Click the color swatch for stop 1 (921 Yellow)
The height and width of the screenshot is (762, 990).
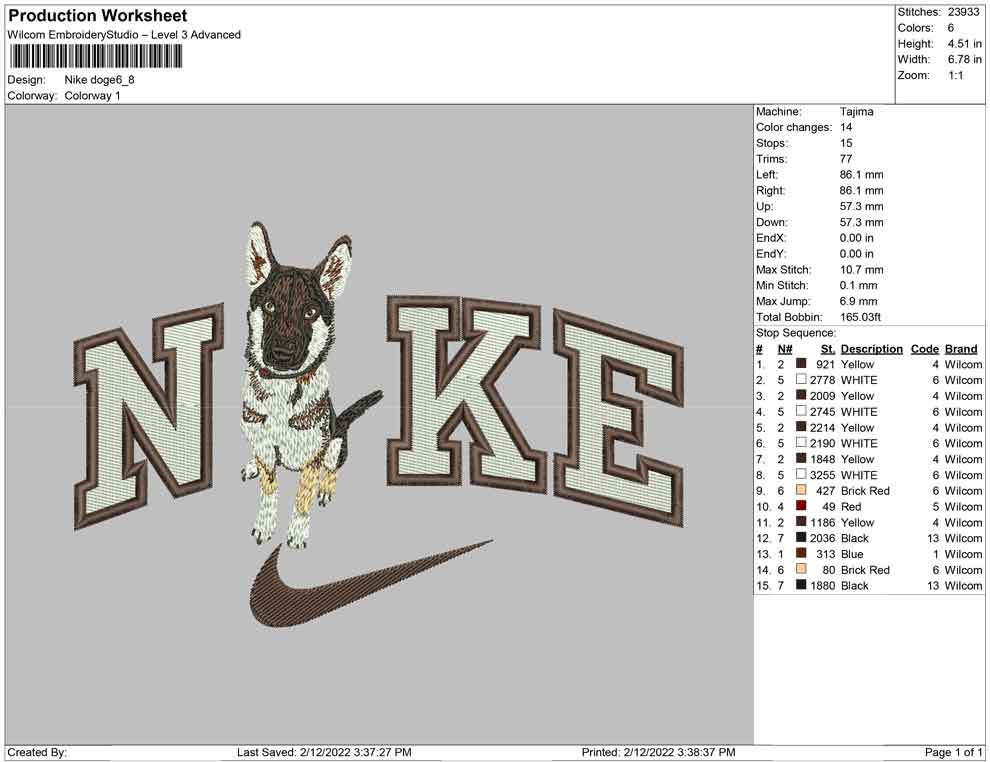tap(801, 364)
